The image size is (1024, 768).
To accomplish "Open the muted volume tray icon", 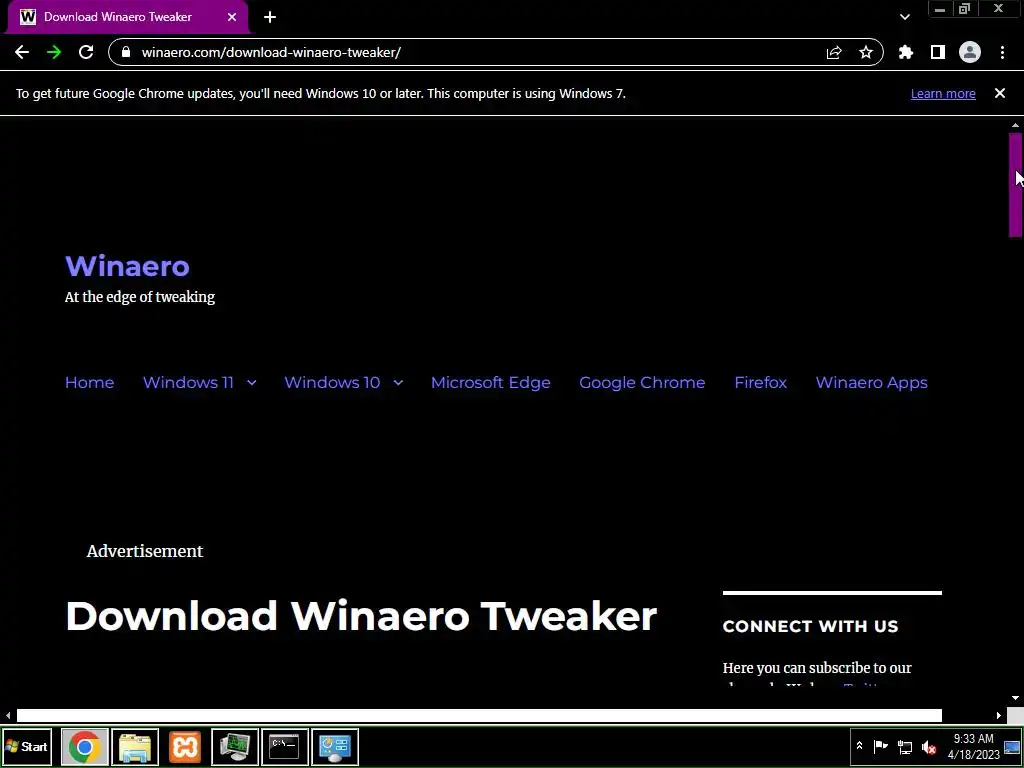I will click(929, 746).
